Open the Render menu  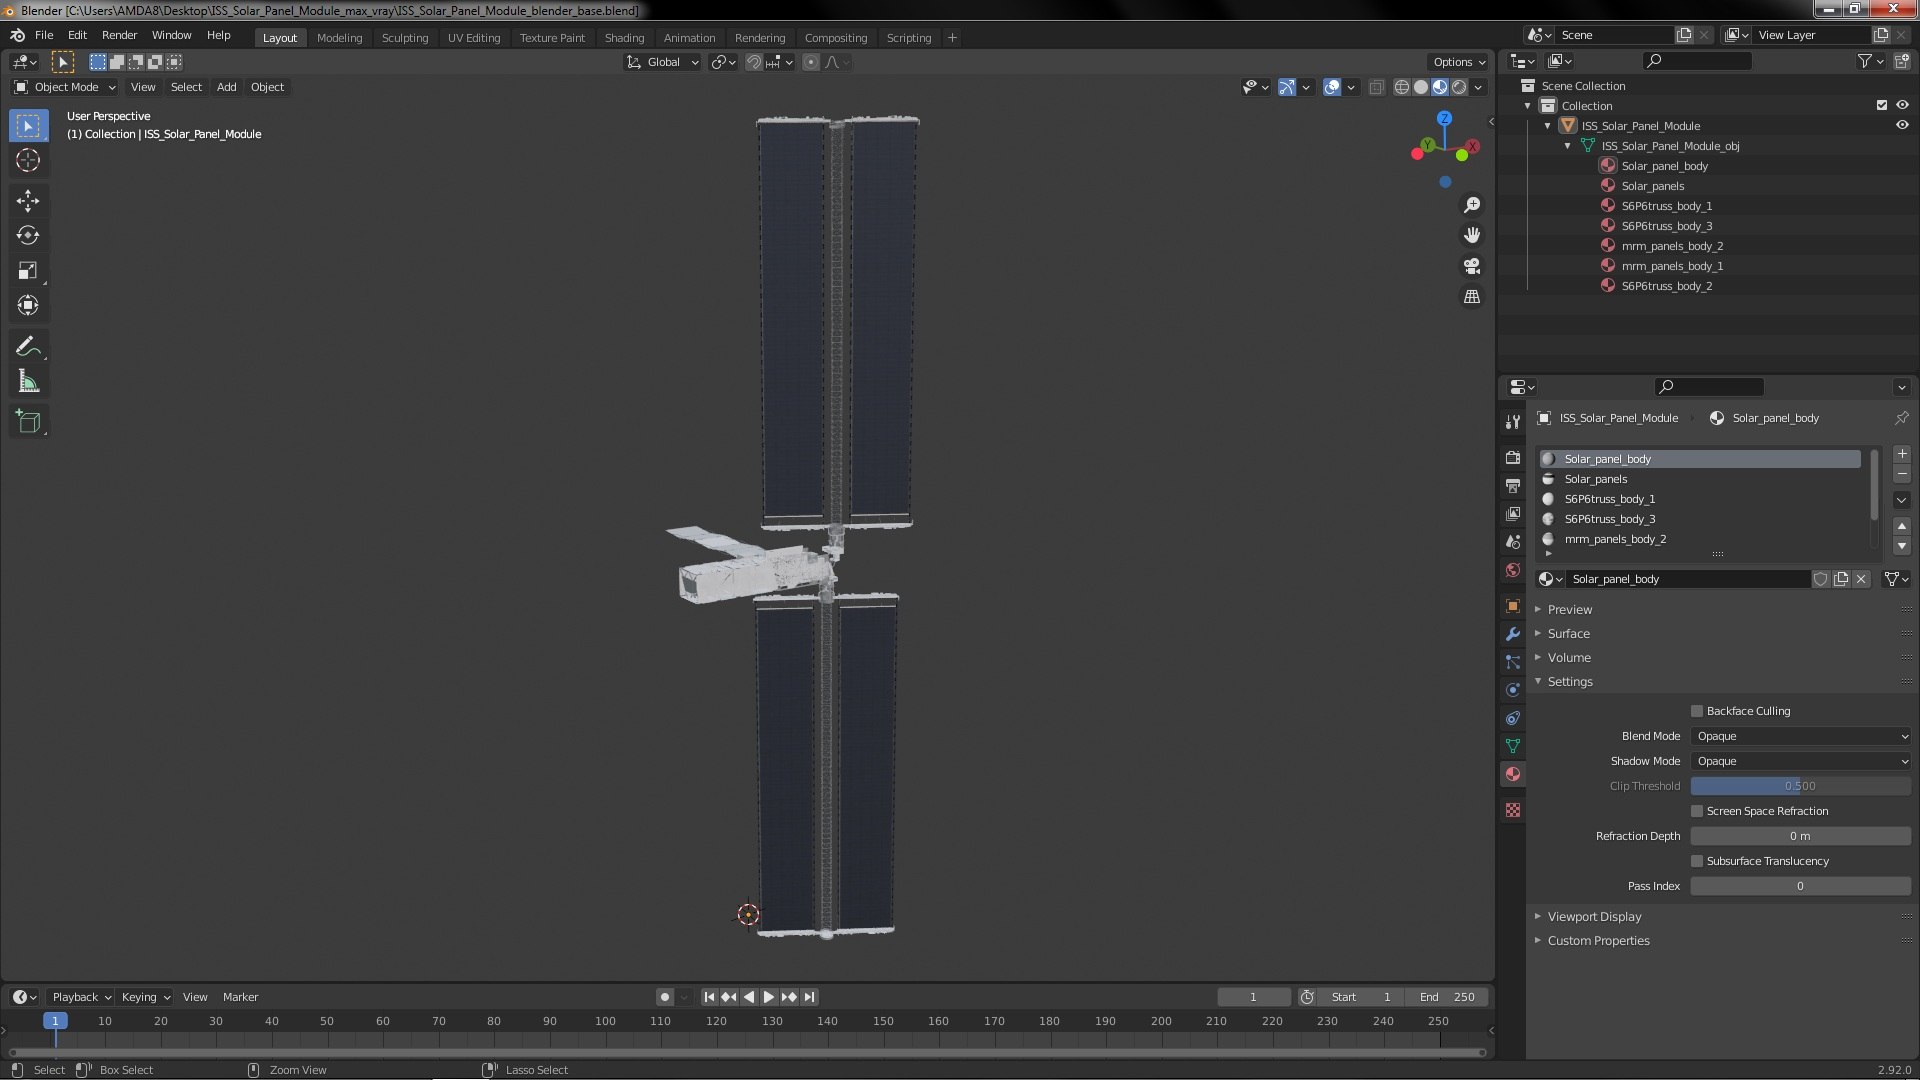[x=119, y=35]
